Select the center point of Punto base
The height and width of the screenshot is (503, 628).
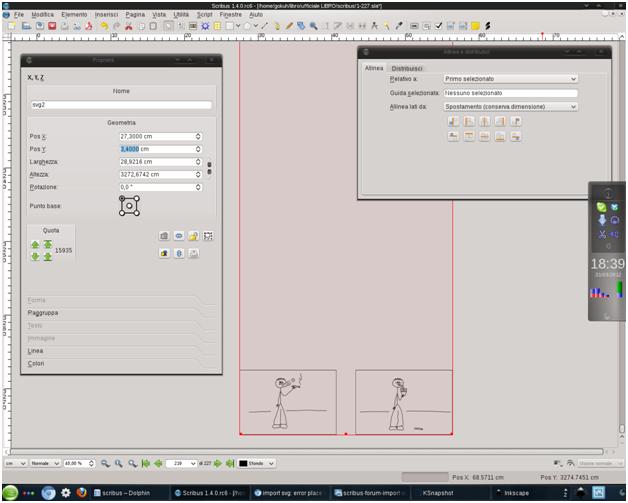129,206
